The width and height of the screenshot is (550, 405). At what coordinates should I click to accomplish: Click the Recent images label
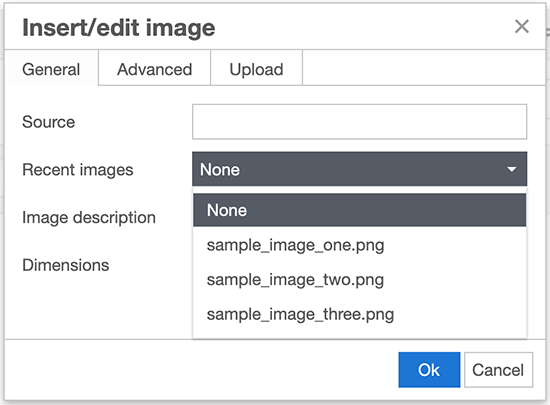[78, 170]
